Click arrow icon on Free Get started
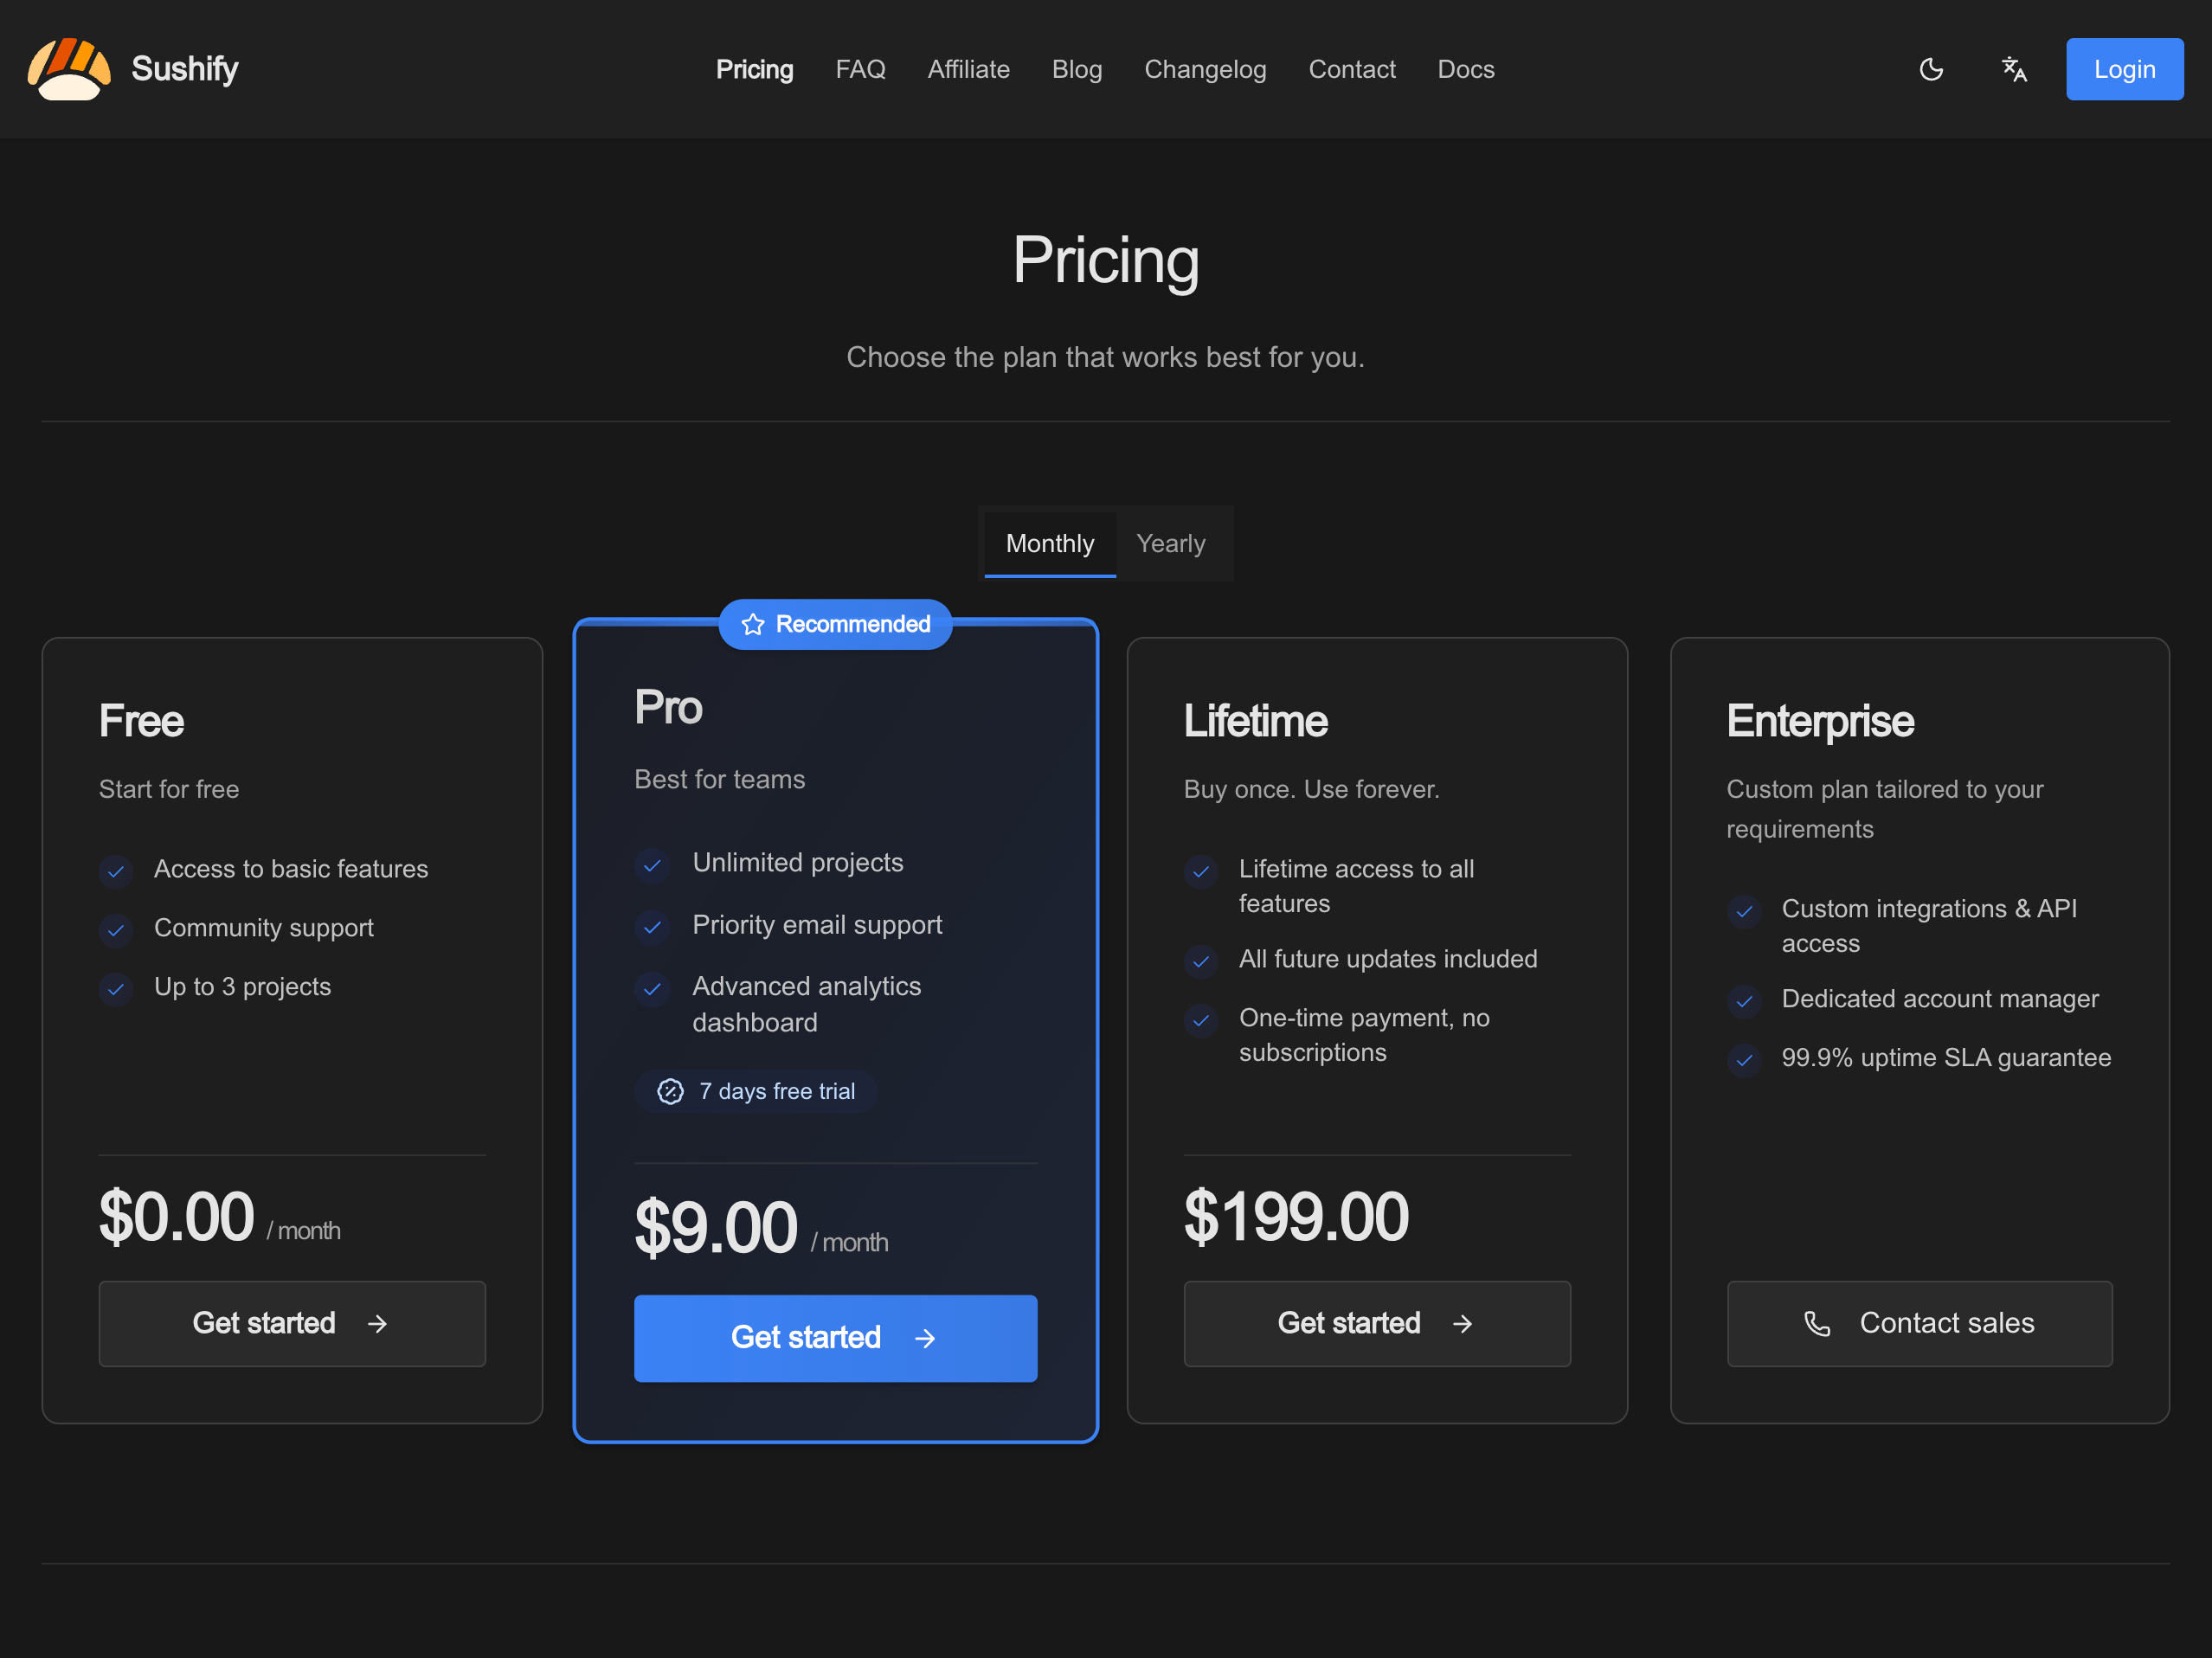The image size is (2212, 1658). click(377, 1323)
